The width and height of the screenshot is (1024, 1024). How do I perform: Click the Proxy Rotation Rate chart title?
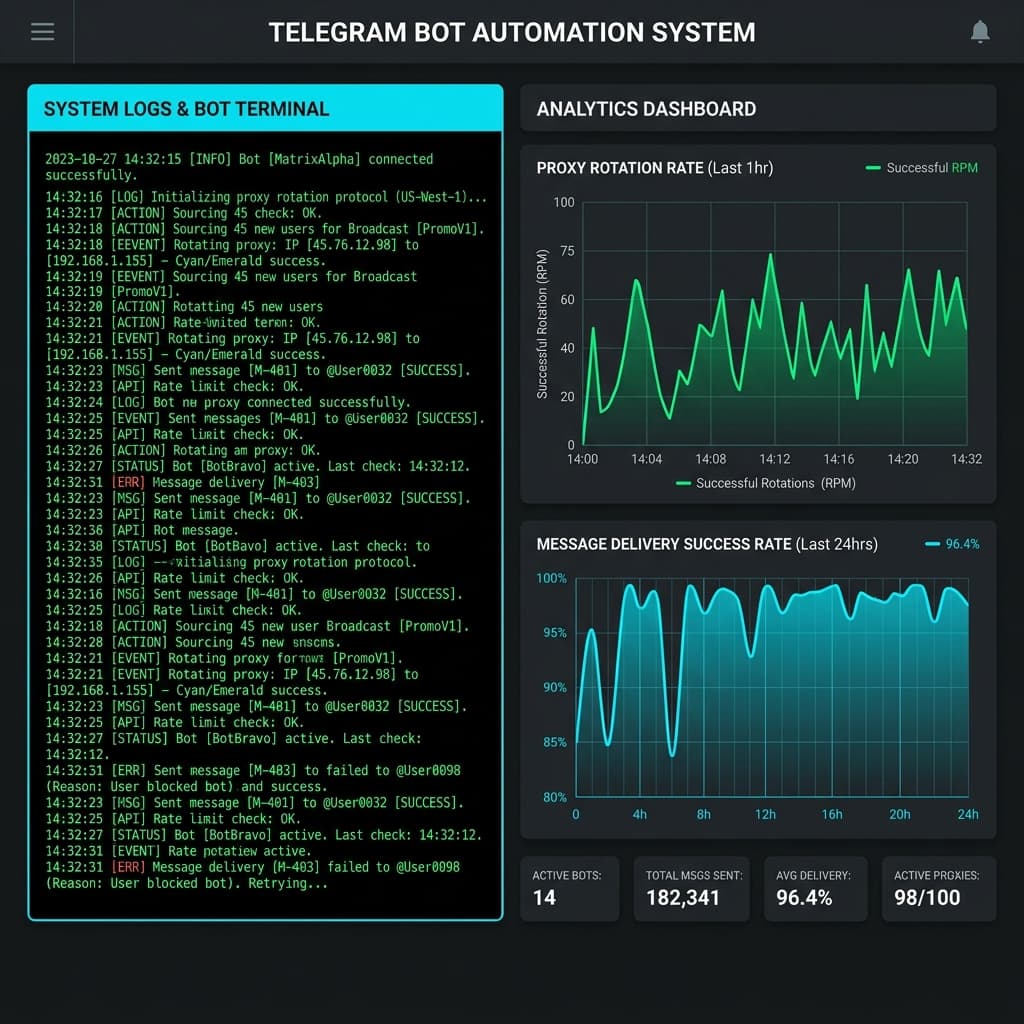[x=654, y=168]
